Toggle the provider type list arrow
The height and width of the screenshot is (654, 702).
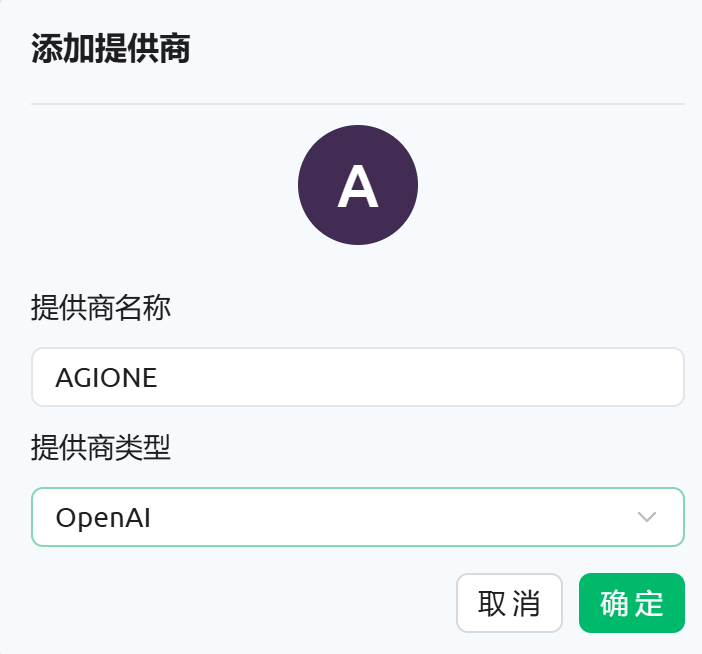646,517
